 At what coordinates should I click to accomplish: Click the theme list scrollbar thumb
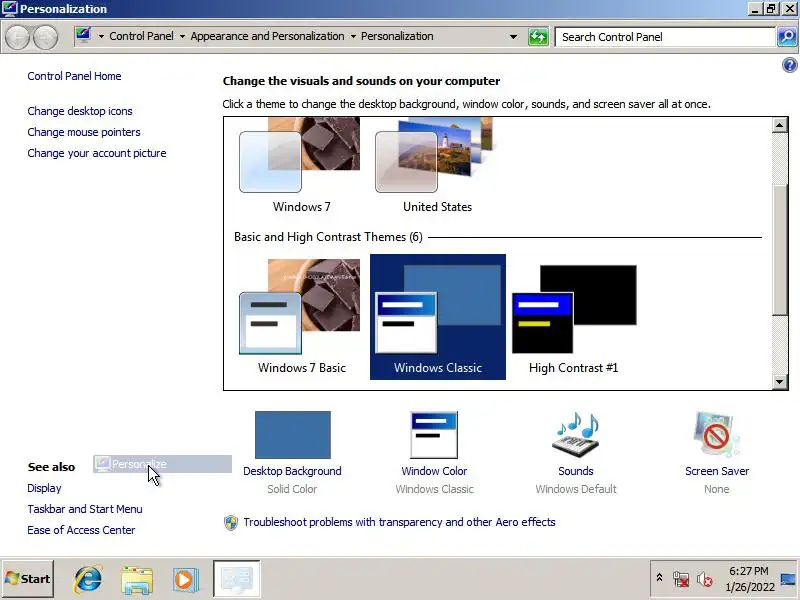tap(780, 249)
